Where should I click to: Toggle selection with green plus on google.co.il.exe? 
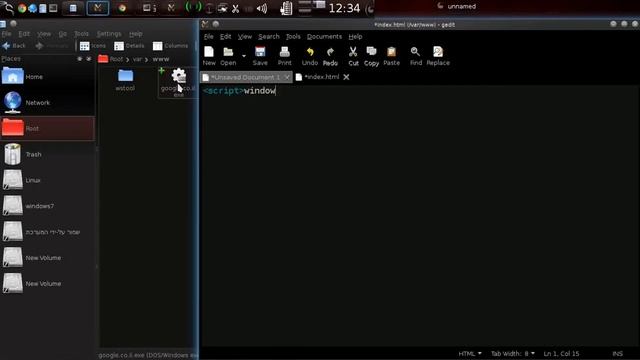pyautogui.click(x=162, y=71)
